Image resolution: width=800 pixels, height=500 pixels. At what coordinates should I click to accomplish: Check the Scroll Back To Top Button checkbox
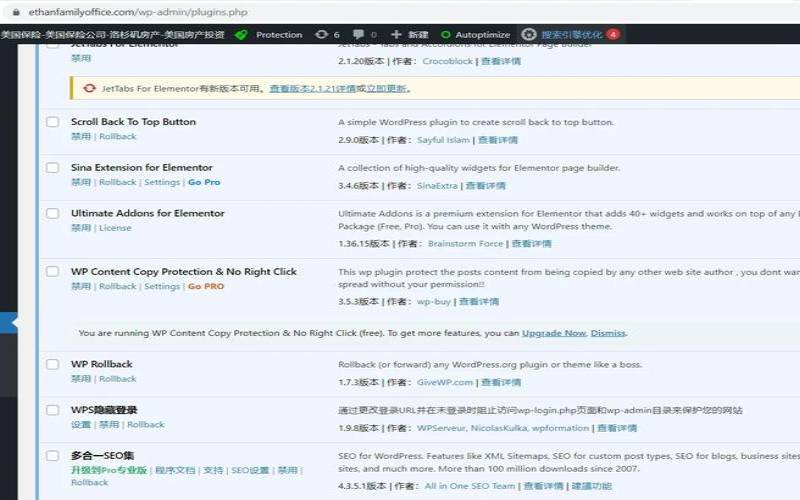pos(53,122)
